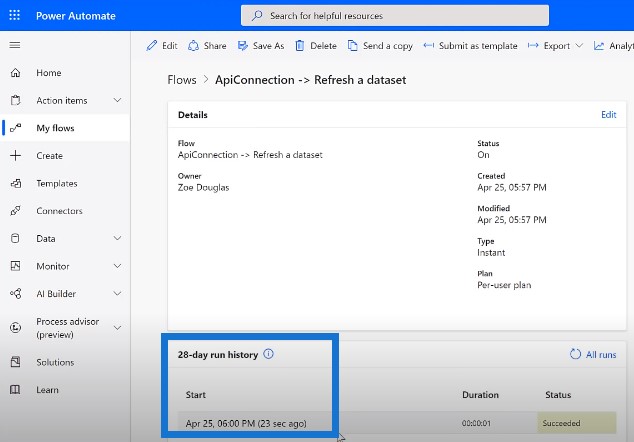Click the Connectors plug icon
This screenshot has height=442, width=634.
15,211
